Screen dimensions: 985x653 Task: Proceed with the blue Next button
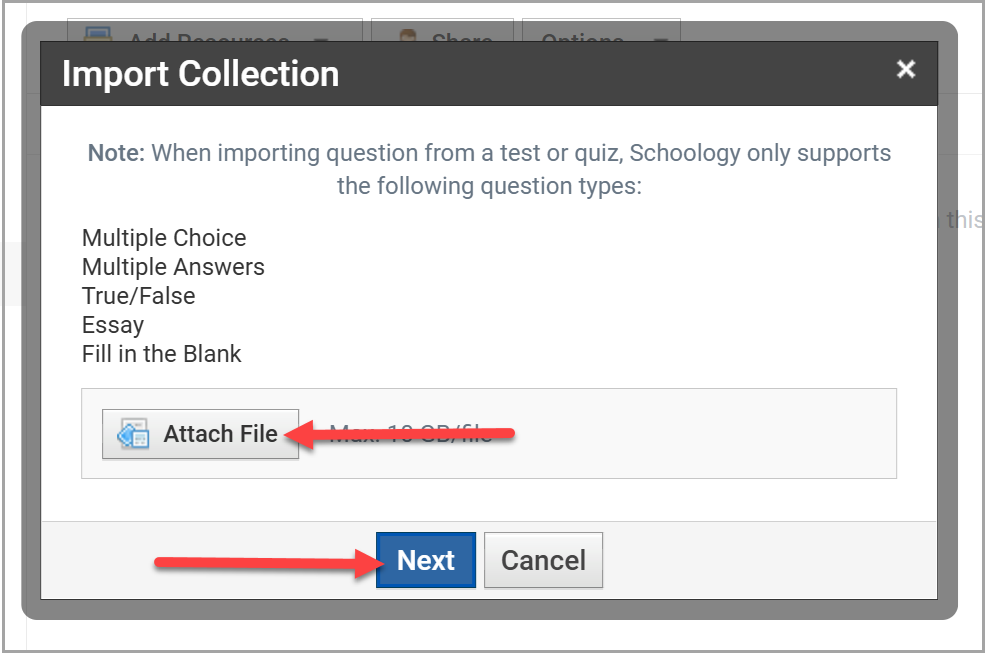click(x=426, y=560)
